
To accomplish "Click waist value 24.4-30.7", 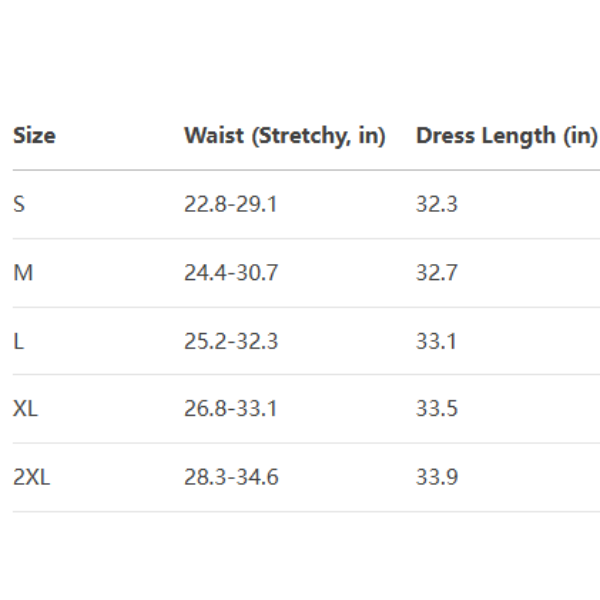I will (x=231, y=273).
